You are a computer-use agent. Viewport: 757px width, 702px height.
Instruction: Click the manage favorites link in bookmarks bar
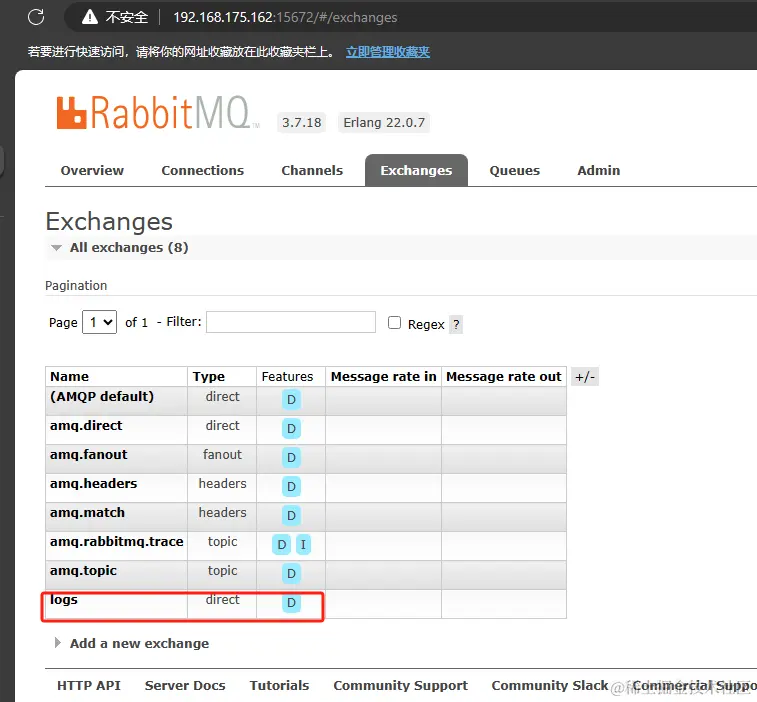[388, 52]
